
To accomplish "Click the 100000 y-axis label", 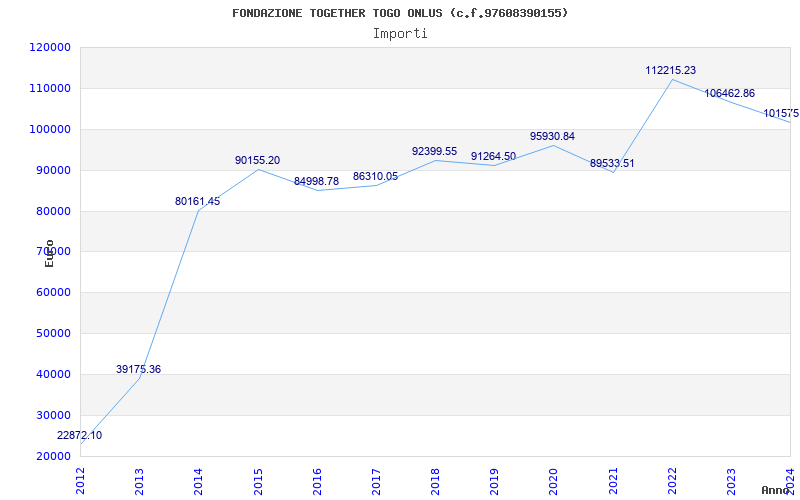I will pos(49,129).
